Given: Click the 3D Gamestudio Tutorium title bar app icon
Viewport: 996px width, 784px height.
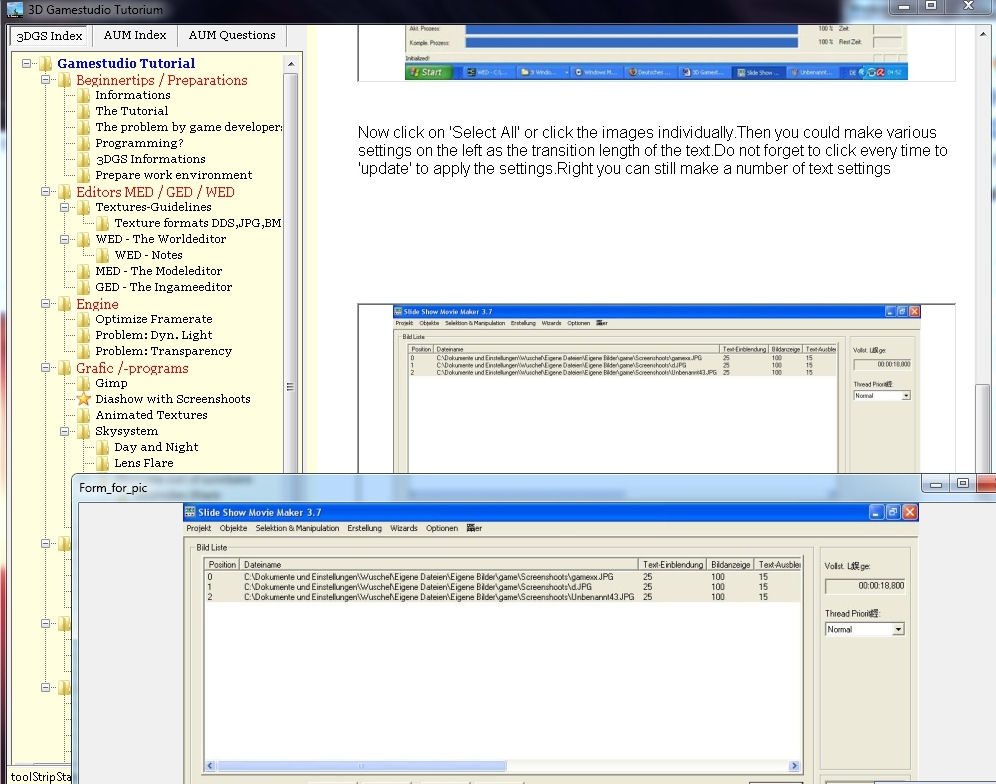Looking at the screenshot, I should (14, 10).
